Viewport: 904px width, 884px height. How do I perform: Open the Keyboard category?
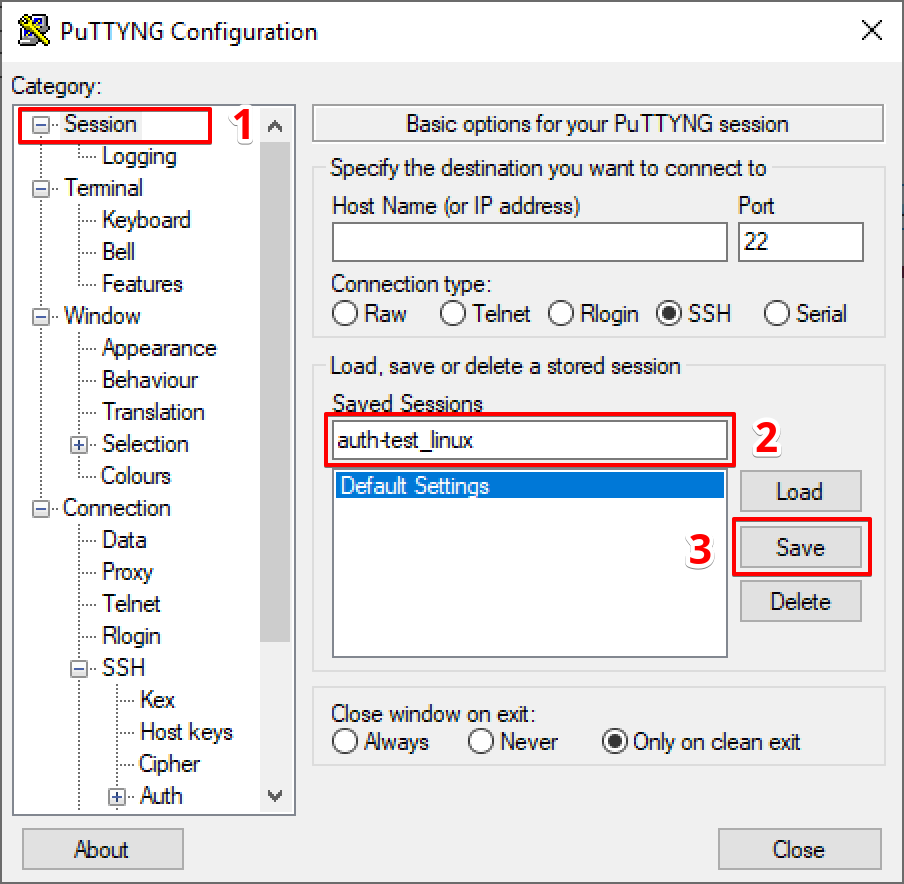[146, 220]
